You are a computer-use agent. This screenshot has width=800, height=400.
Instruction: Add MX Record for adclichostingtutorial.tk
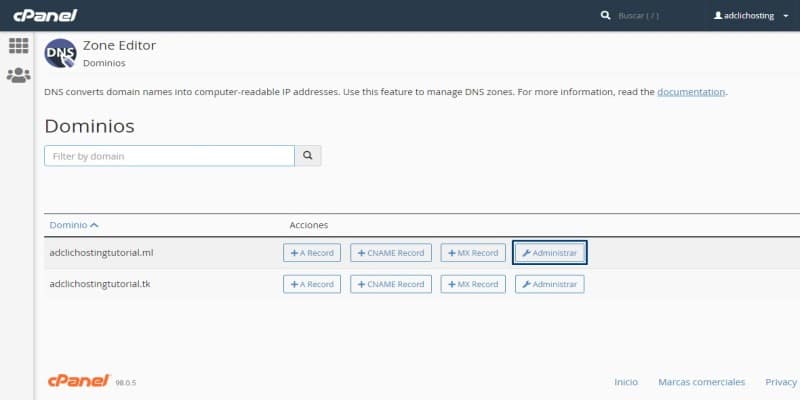pyautogui.click(x=473, y=284)
